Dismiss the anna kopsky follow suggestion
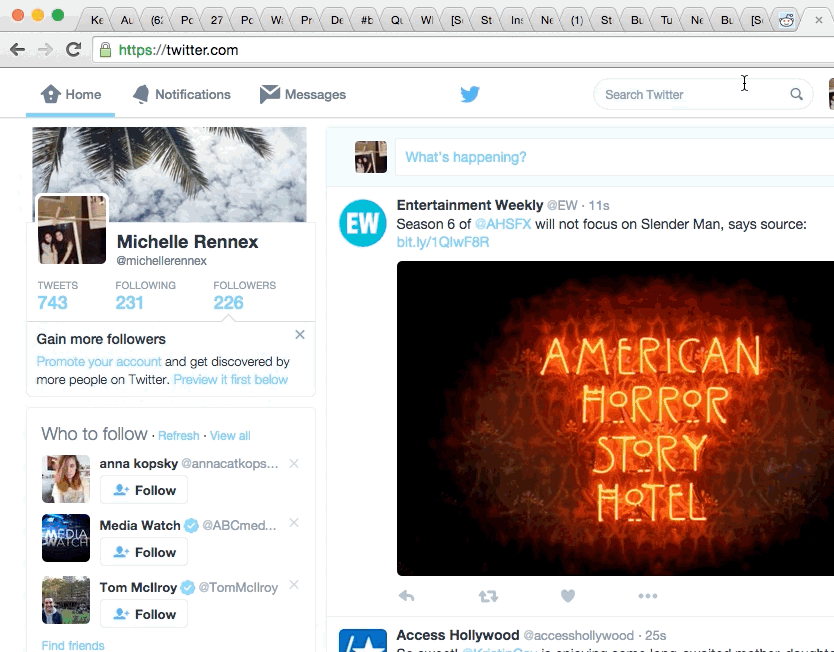Viewport: 834px width, 652px height. 294,463
